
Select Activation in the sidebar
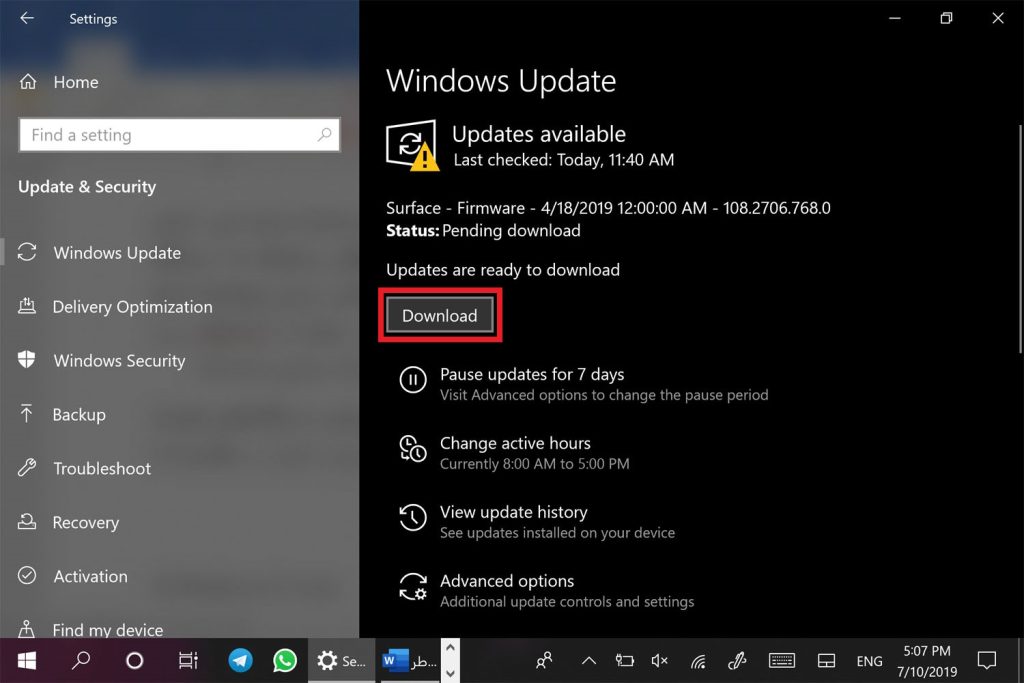pyautogui.click(x=90, y=577)
